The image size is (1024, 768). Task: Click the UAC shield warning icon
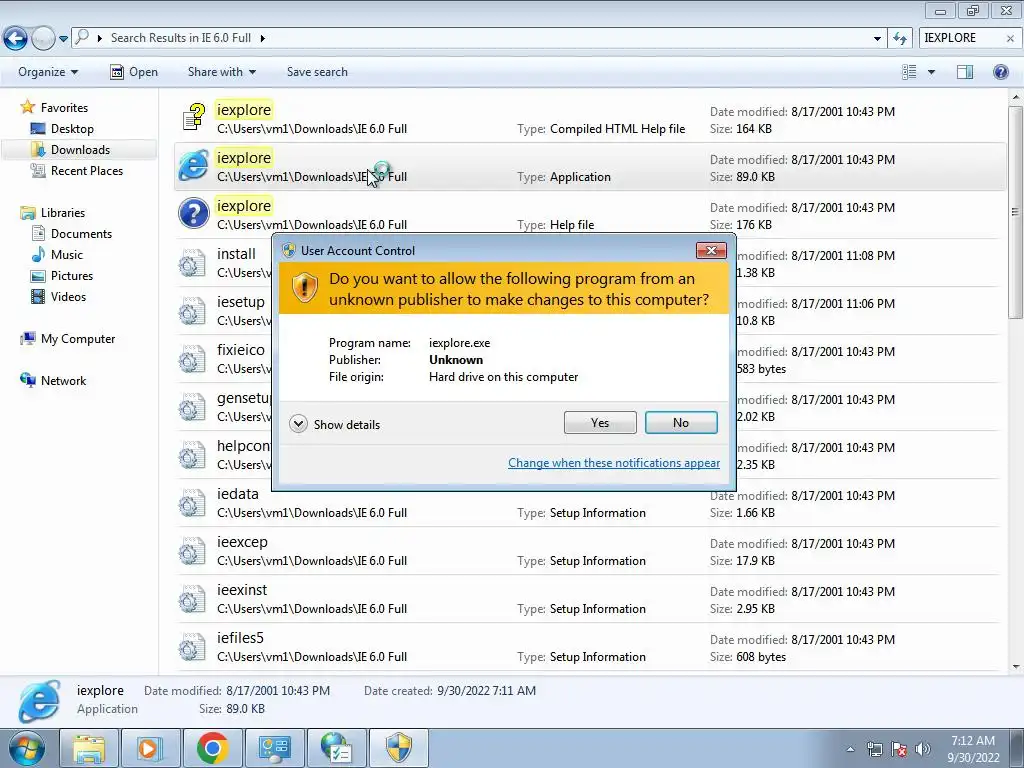[x=304, y=287]
